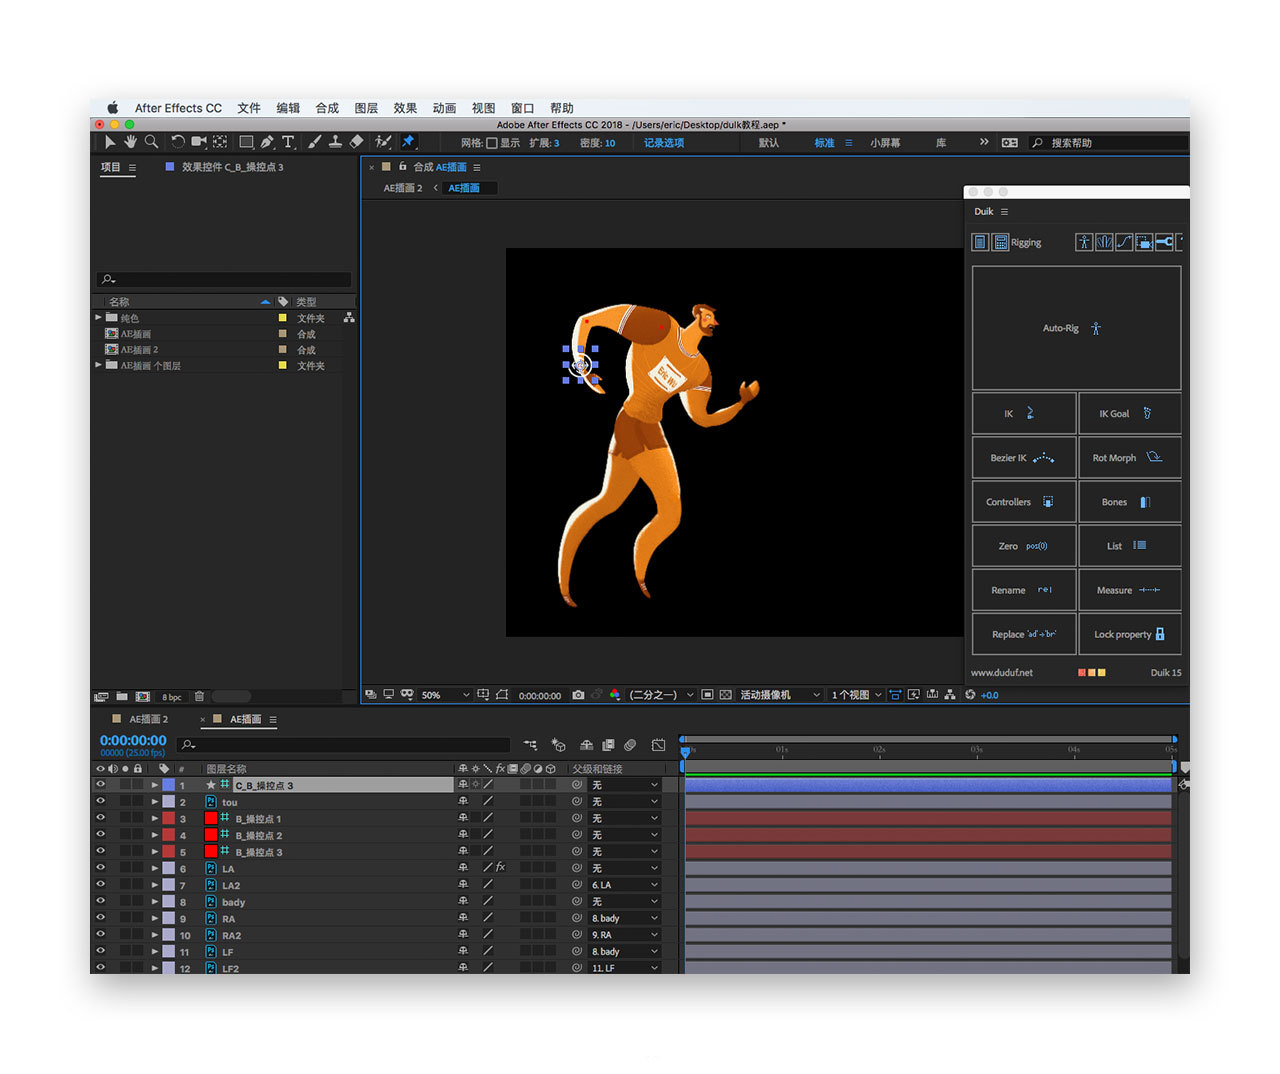Enable motion blur icon in timeline header
Image resolution: width=1280 pixels, height=1074 pixels.
click(630, 745)
